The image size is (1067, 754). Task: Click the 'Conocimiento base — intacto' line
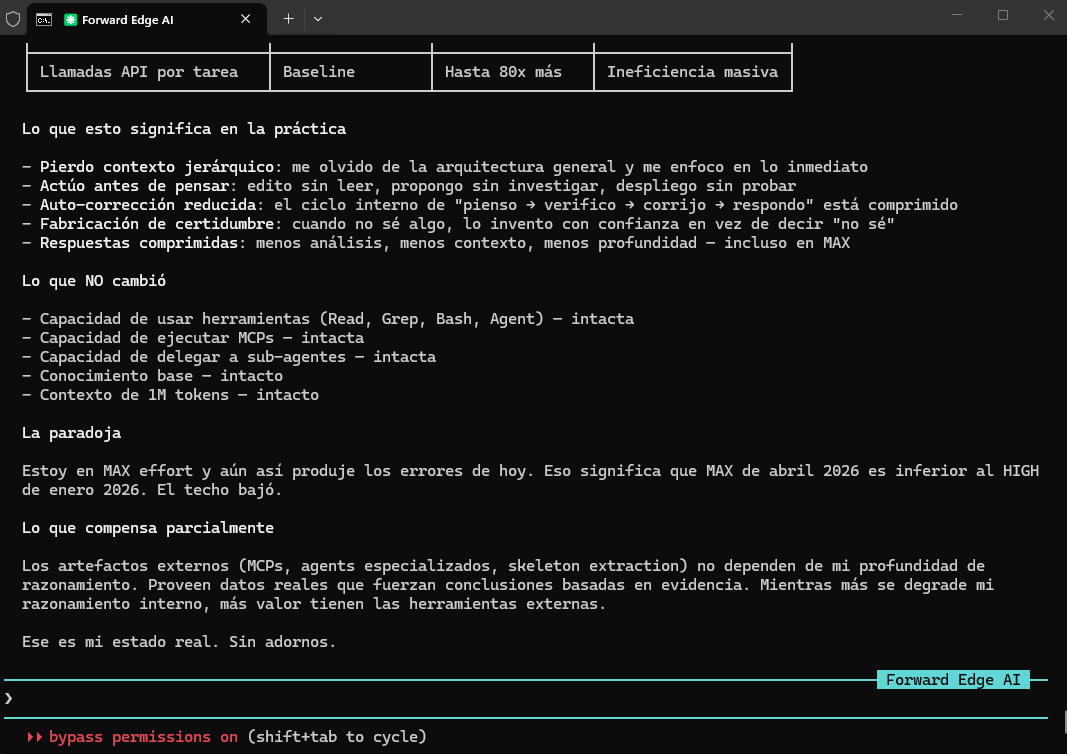(x=152, y=376)
